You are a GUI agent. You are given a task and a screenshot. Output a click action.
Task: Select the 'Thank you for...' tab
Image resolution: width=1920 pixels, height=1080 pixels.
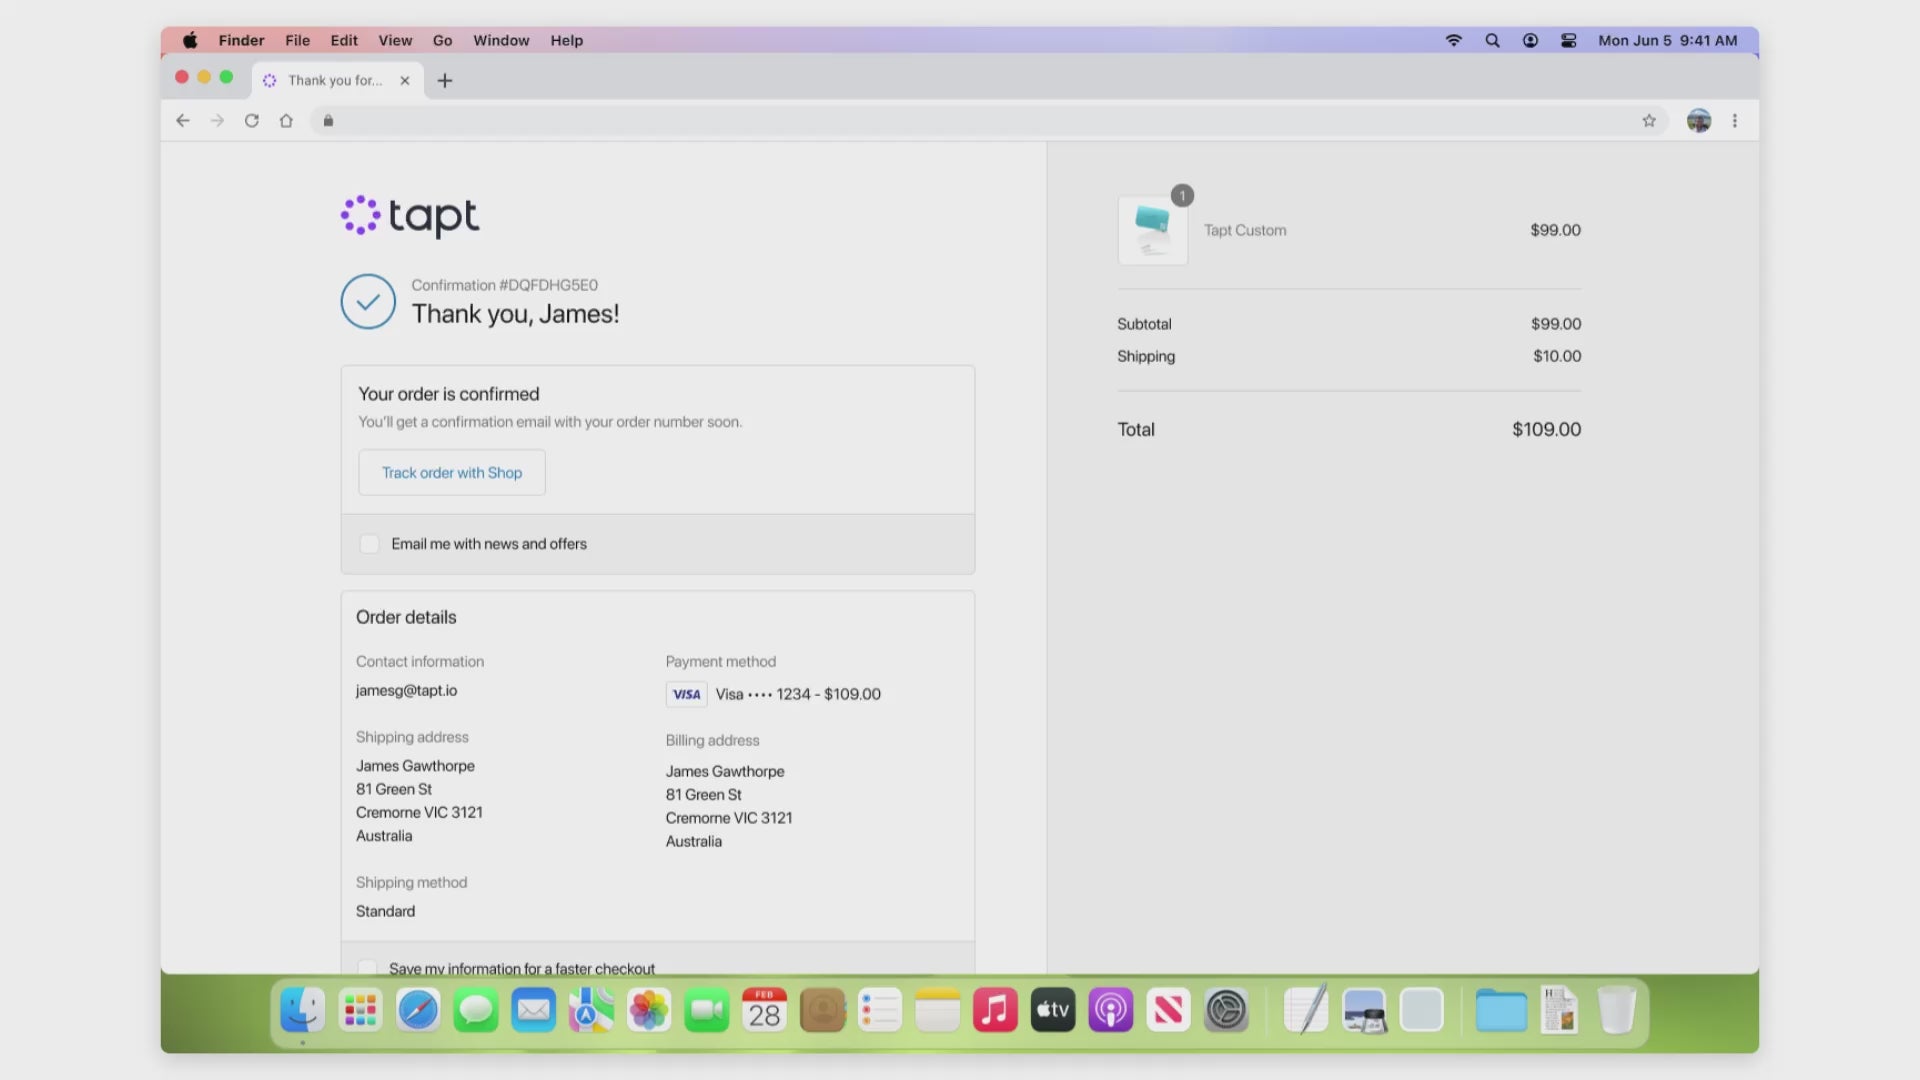pyautogui.click(x=337, y=81)
